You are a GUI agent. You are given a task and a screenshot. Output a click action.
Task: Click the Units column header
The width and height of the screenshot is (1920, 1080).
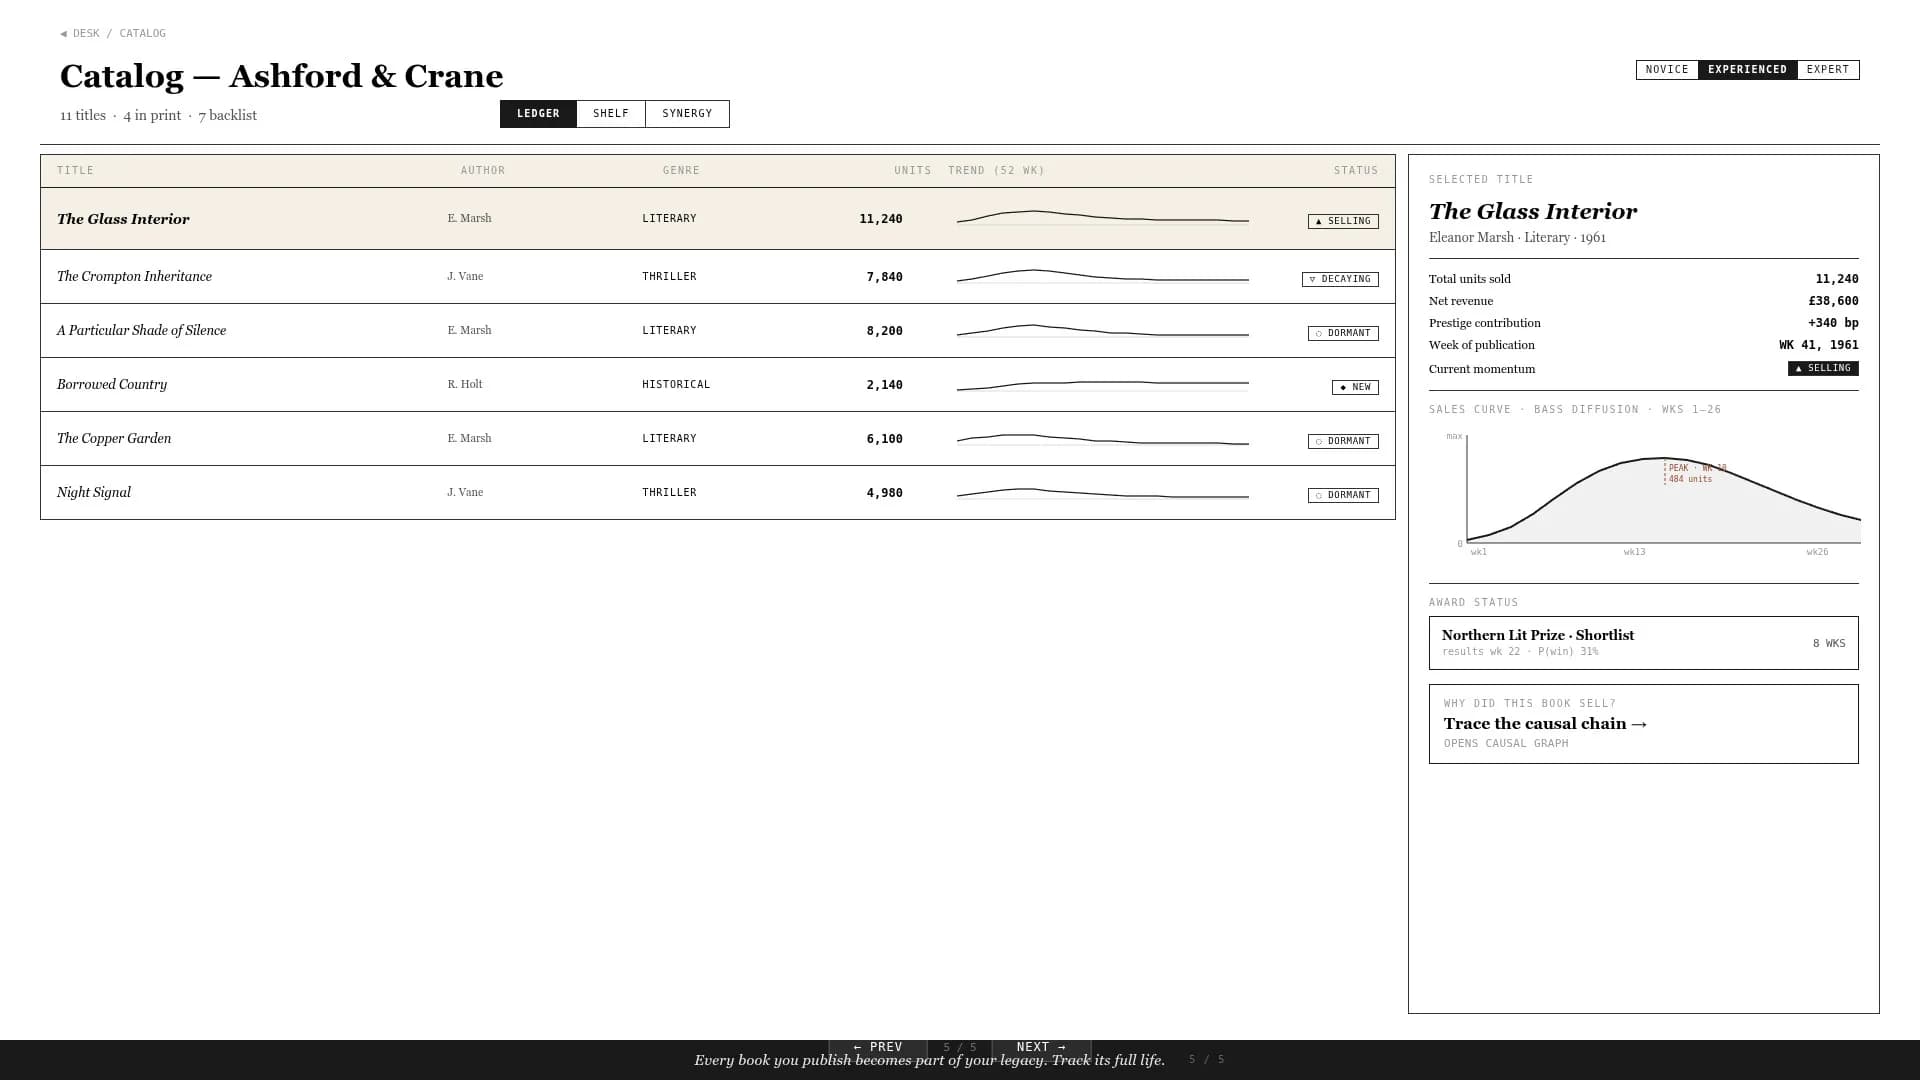(x=913, y=171)
